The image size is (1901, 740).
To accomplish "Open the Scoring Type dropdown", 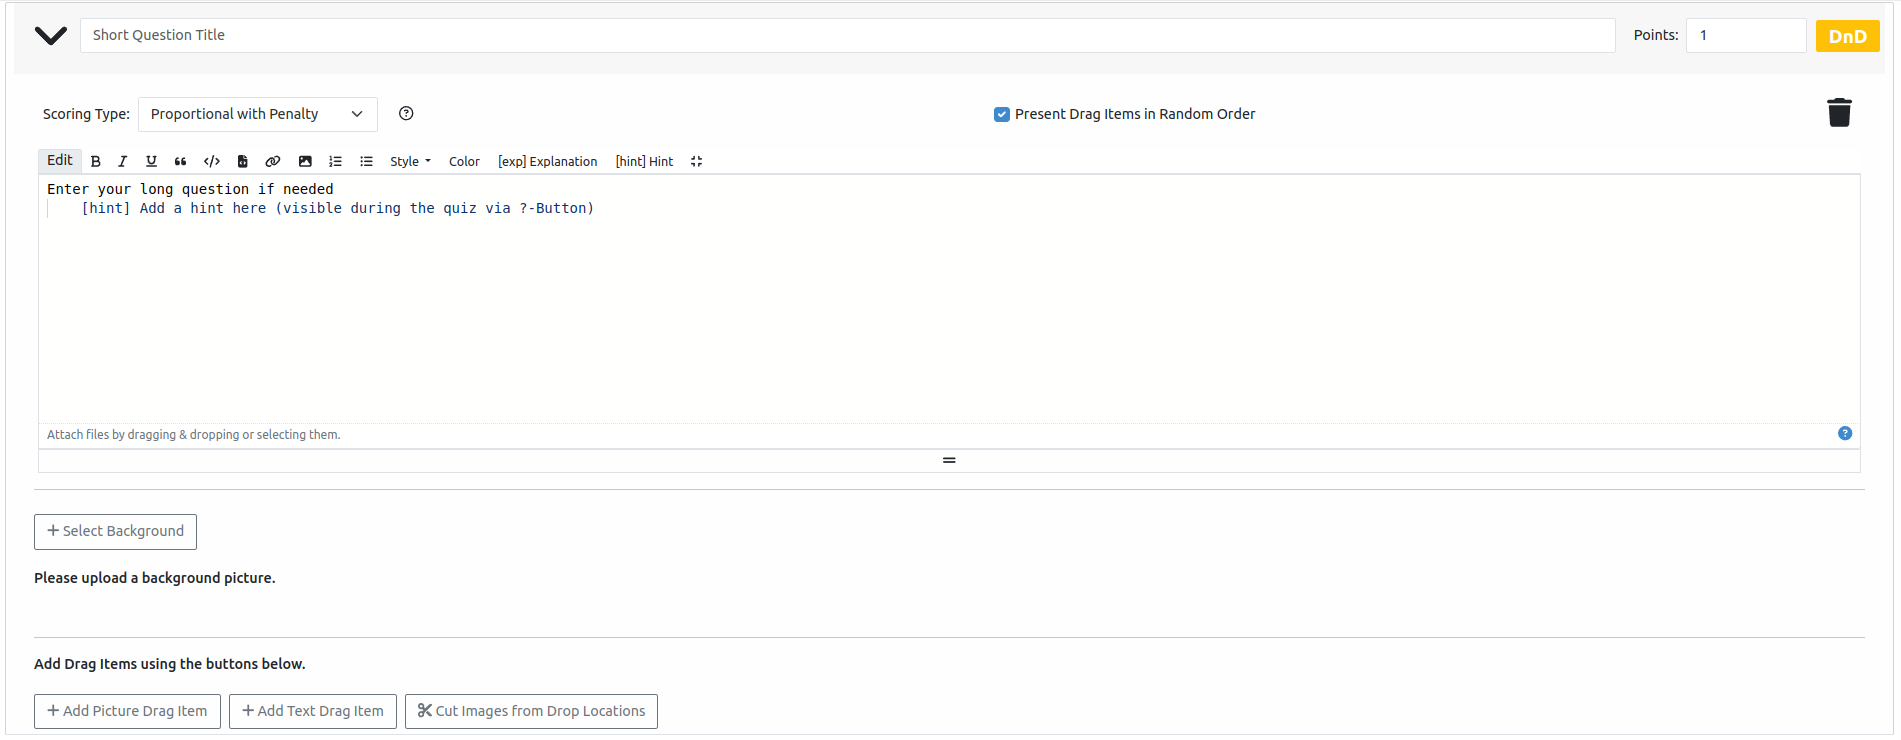I will point(257,114).
